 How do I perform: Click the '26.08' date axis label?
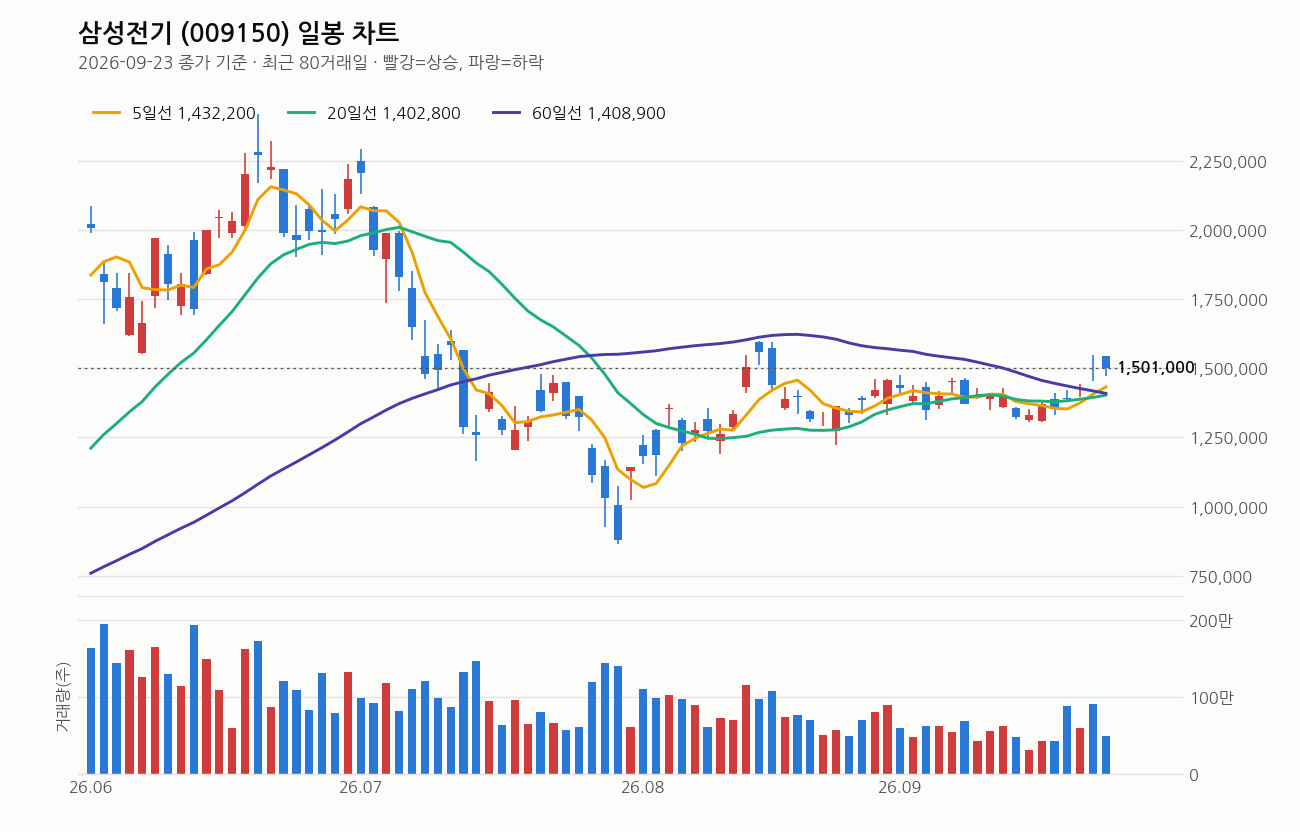(643, 789)
